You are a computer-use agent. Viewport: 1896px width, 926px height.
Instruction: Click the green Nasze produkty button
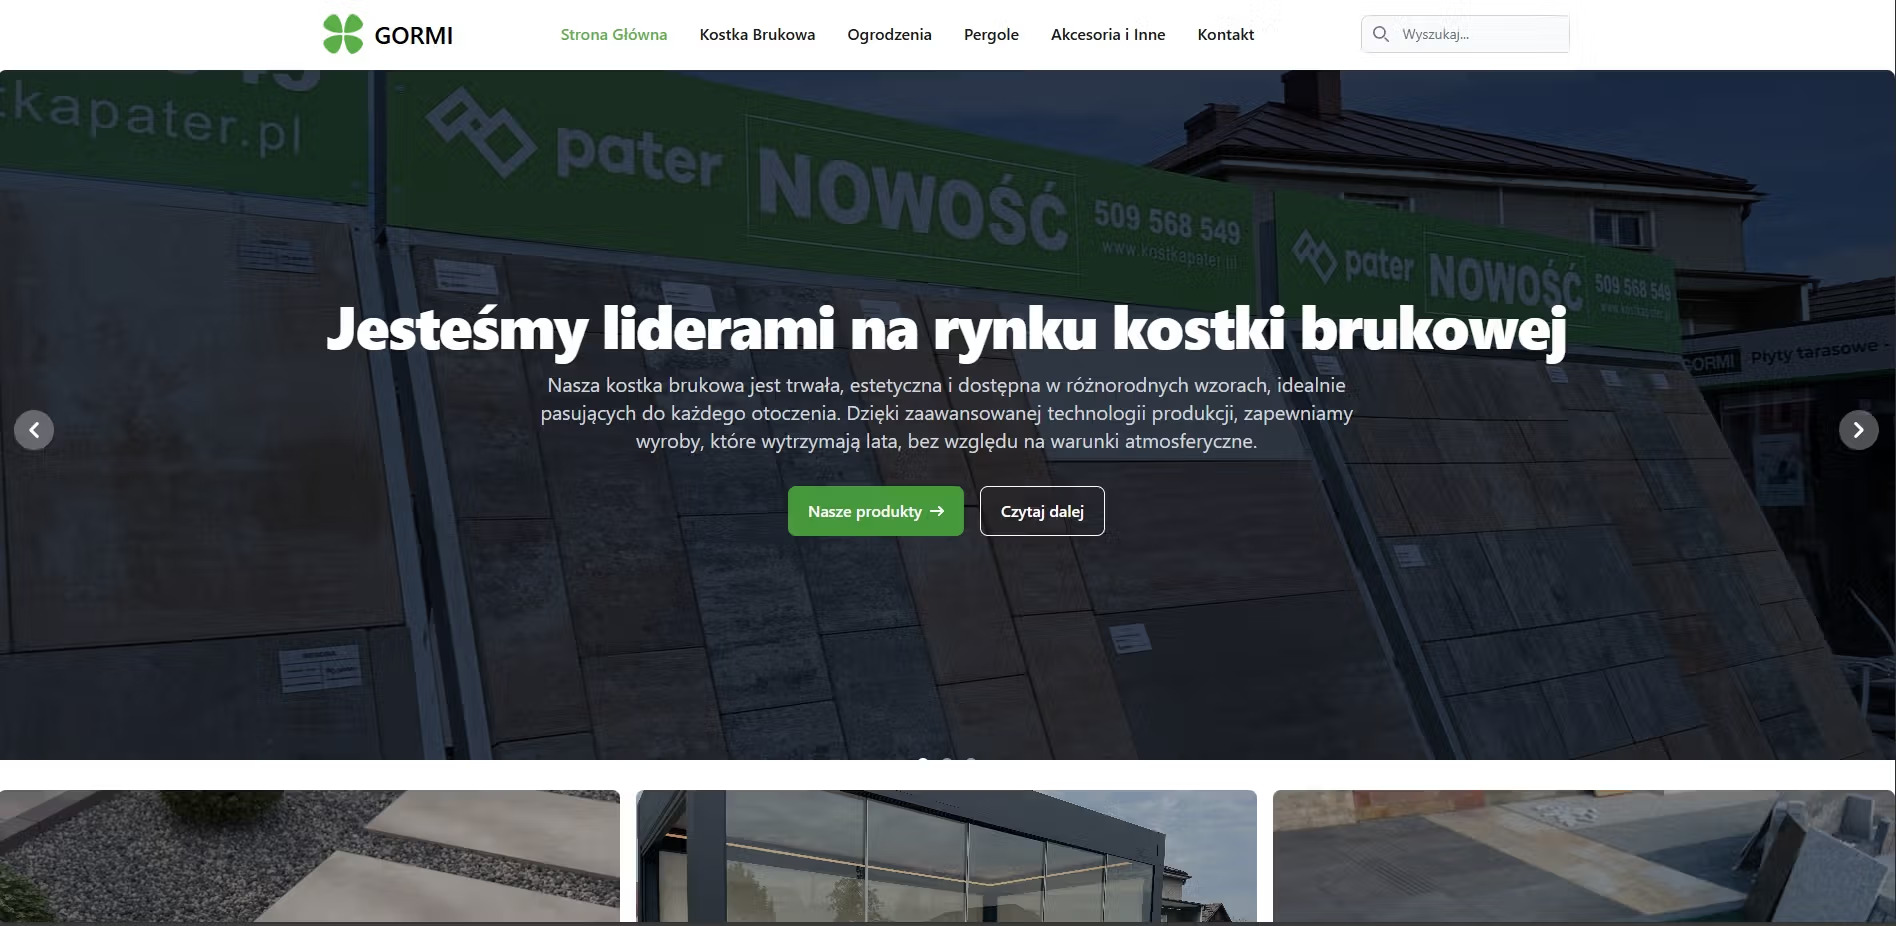tap(876, 511)
